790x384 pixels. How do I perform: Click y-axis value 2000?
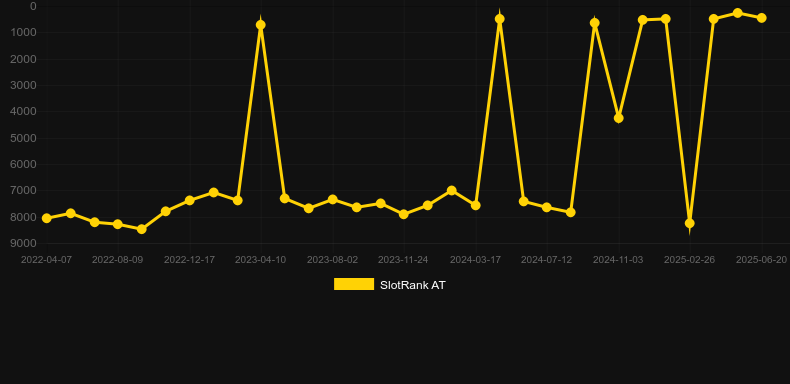(24, 59)
